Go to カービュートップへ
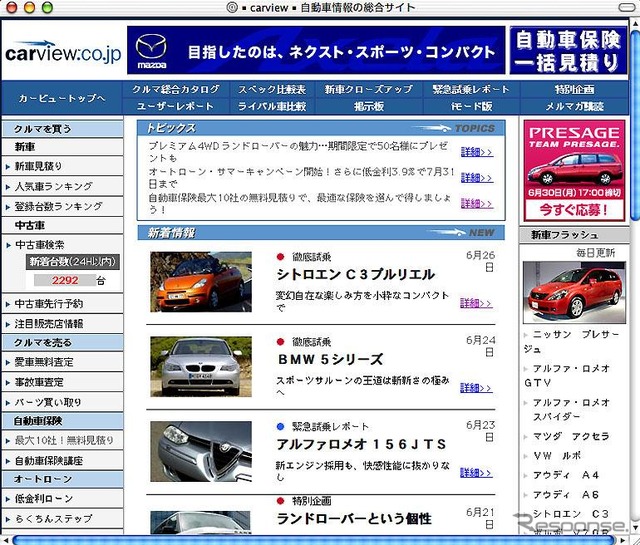640x545 pixels. [x=62, y=98]
